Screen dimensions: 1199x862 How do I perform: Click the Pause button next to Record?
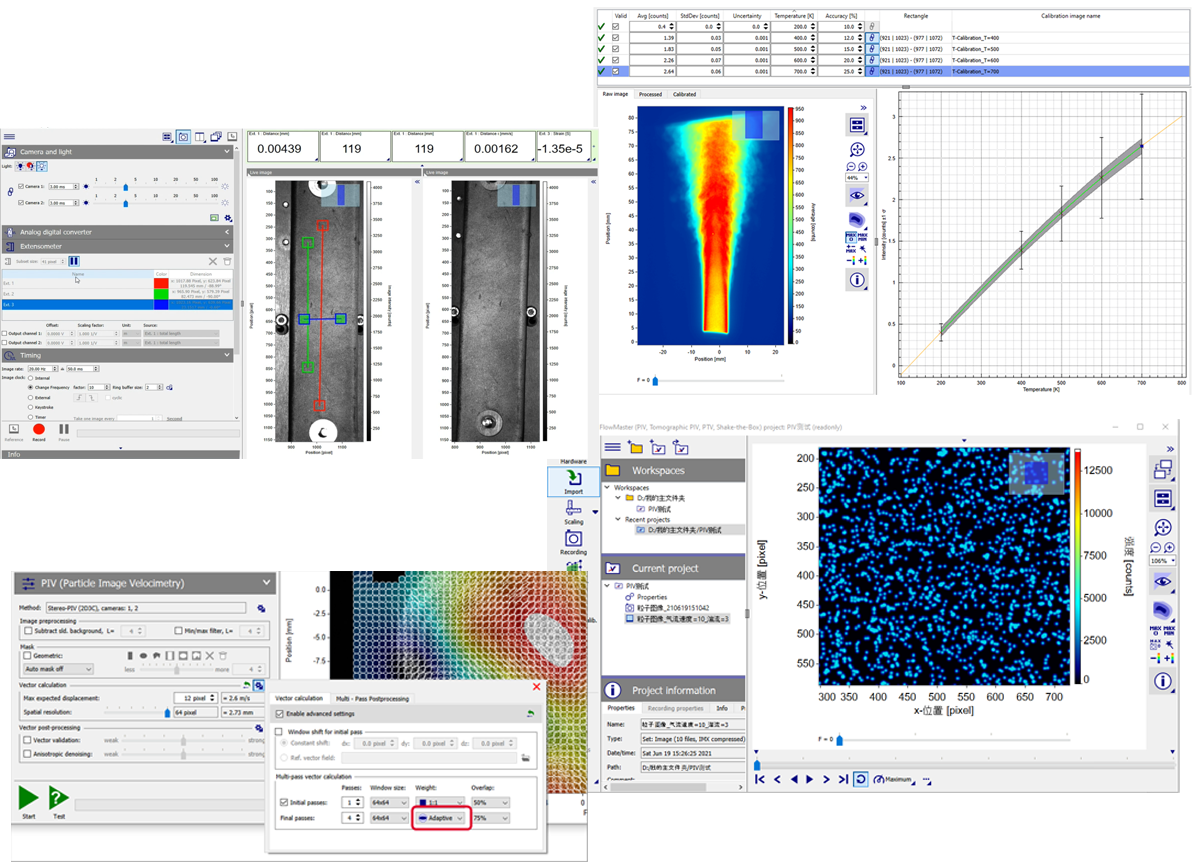pyautogui.click(x=65, y=428)
